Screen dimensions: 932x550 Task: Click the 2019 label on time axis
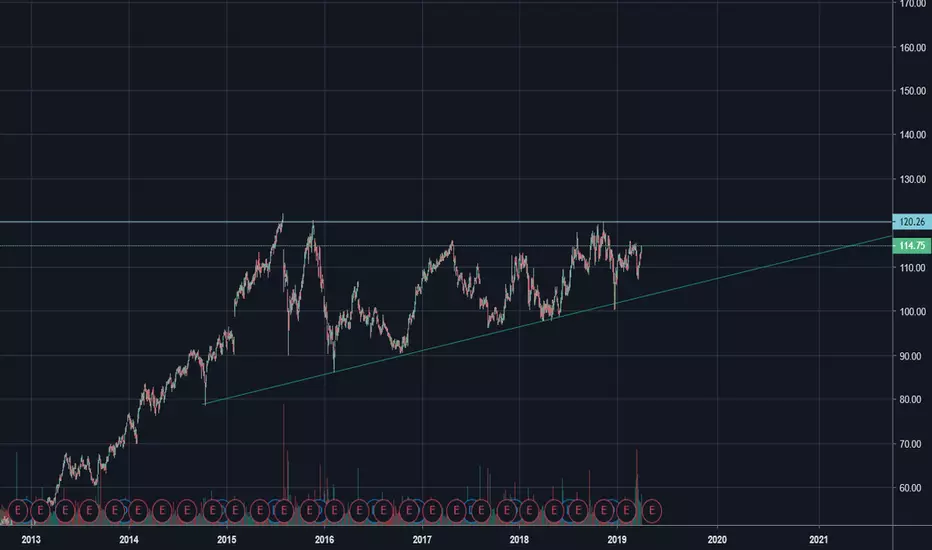click(x=617, y=540)
